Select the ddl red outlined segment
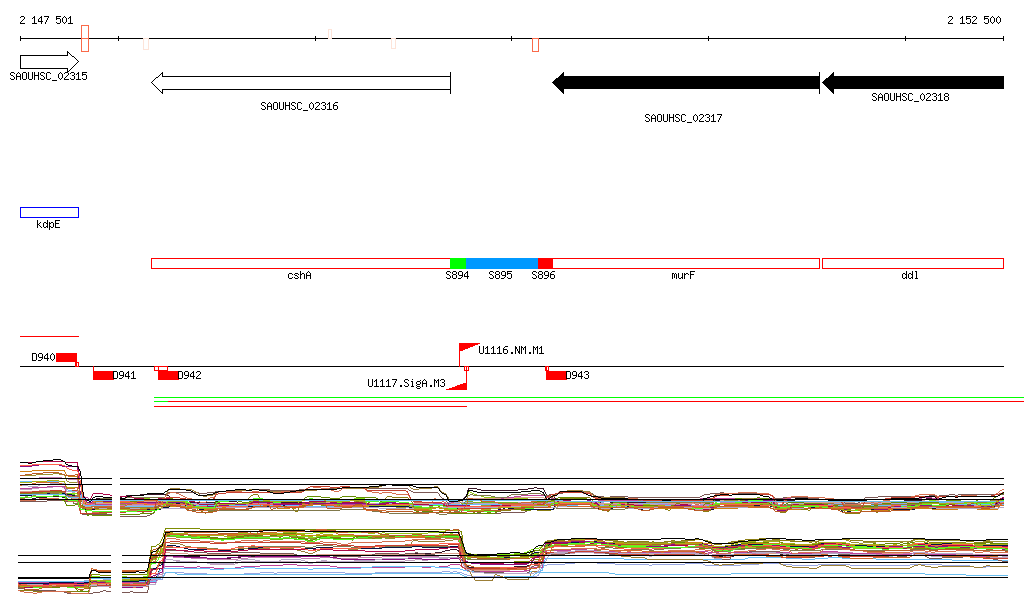This screenshot has height=611, width=1024. point(913,264)
